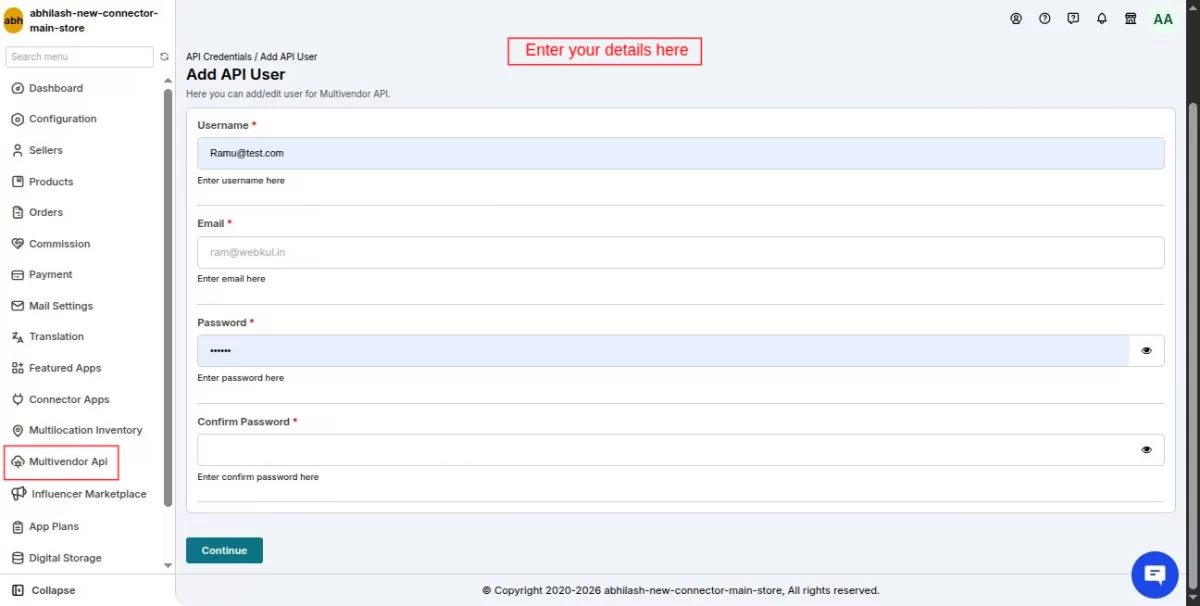This screenshot has height=606, width=1200.
Task: Click the orange abh store logo
Action: (x=14, y=20)
